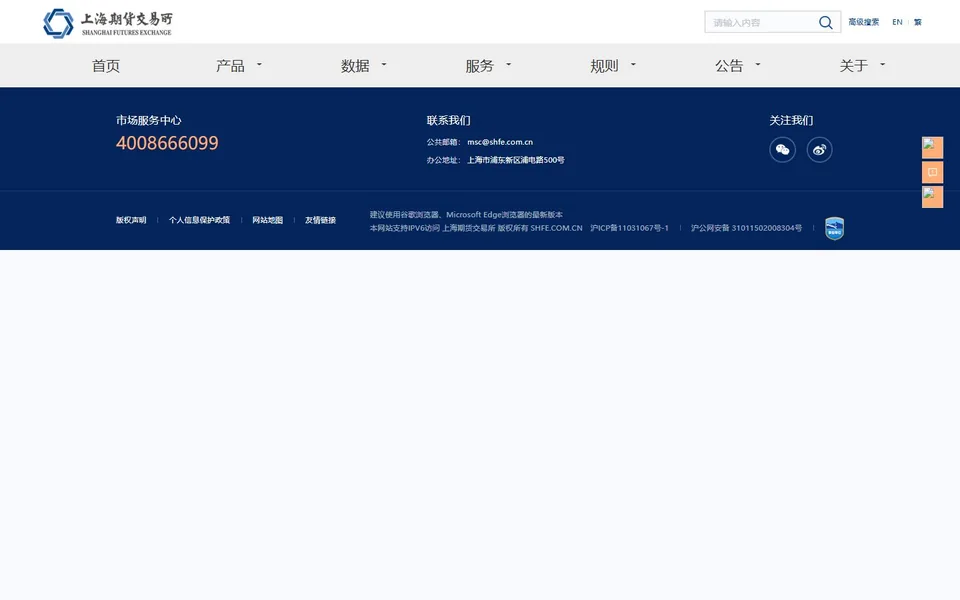Switch to traditional Chinese 繁
Screen dimensions: 960x600
click(918, 22)
